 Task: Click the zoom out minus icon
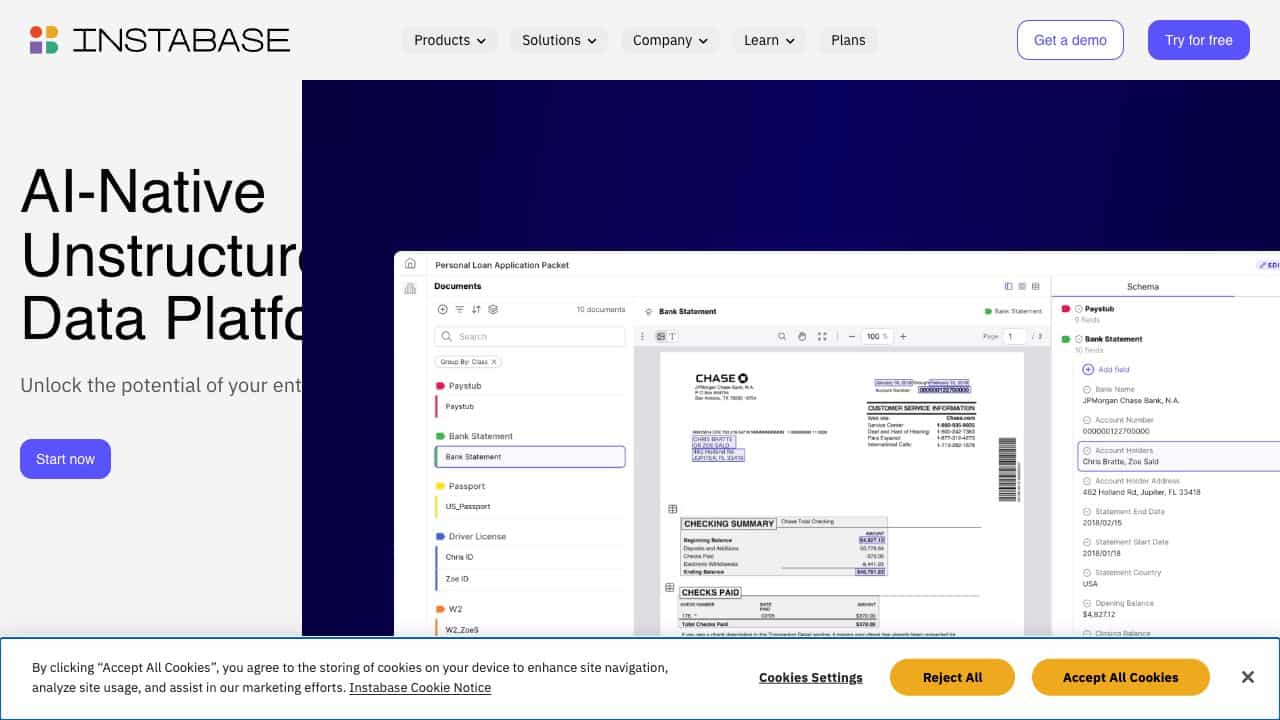[852, 337]
